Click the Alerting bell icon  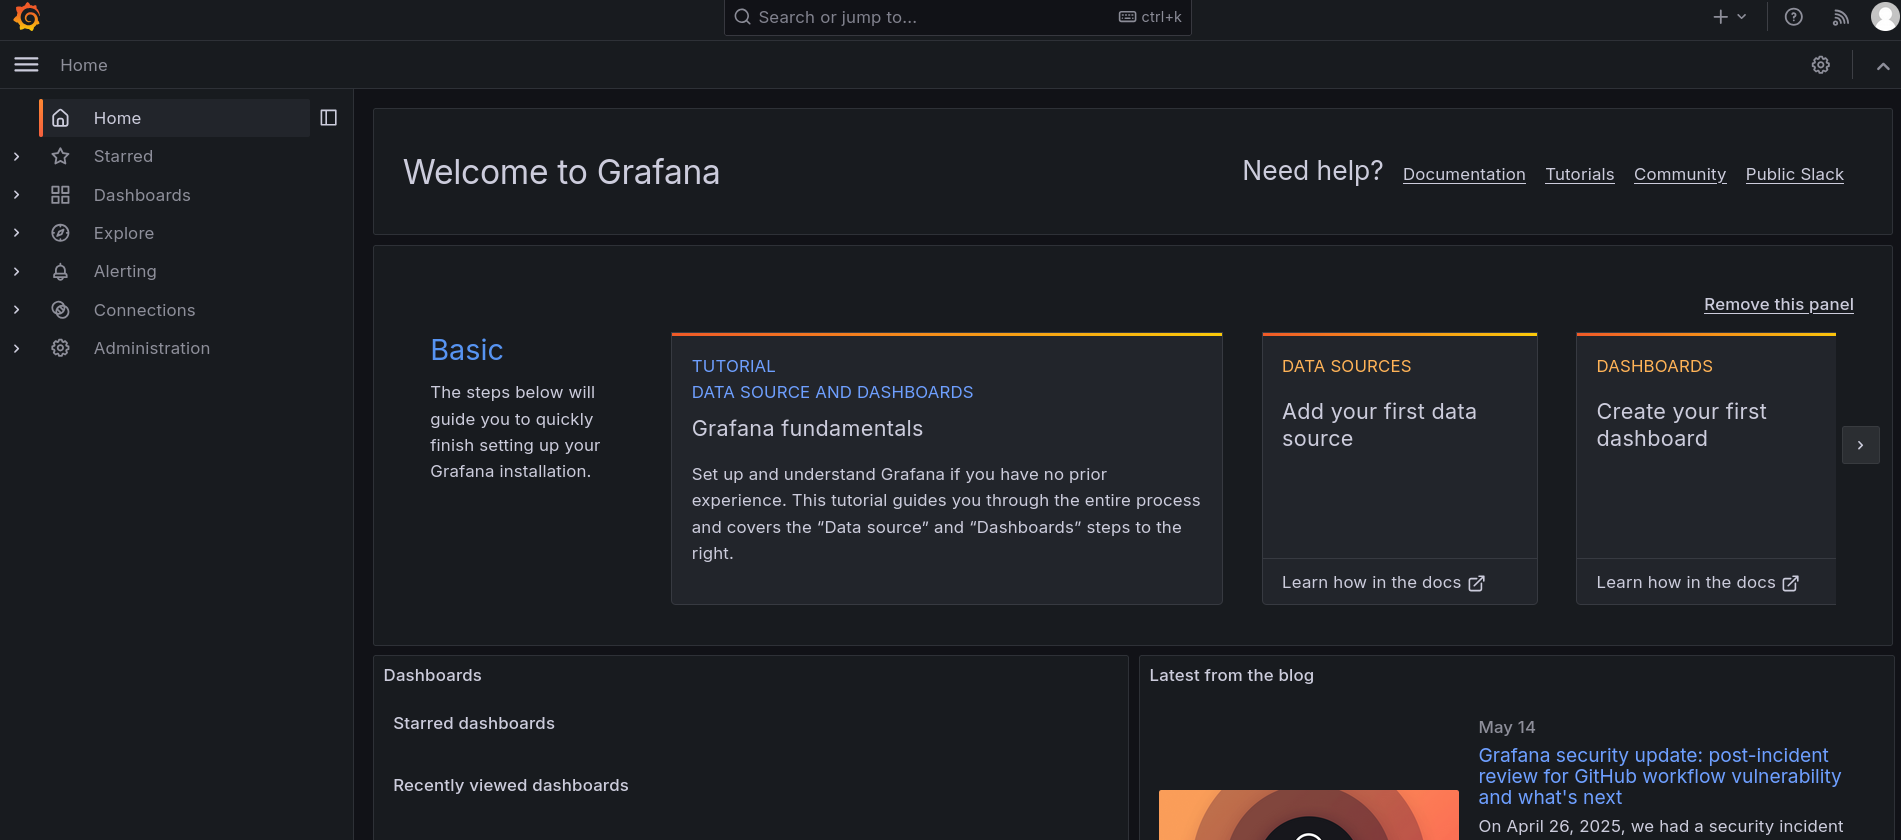[x=61, y=271]
